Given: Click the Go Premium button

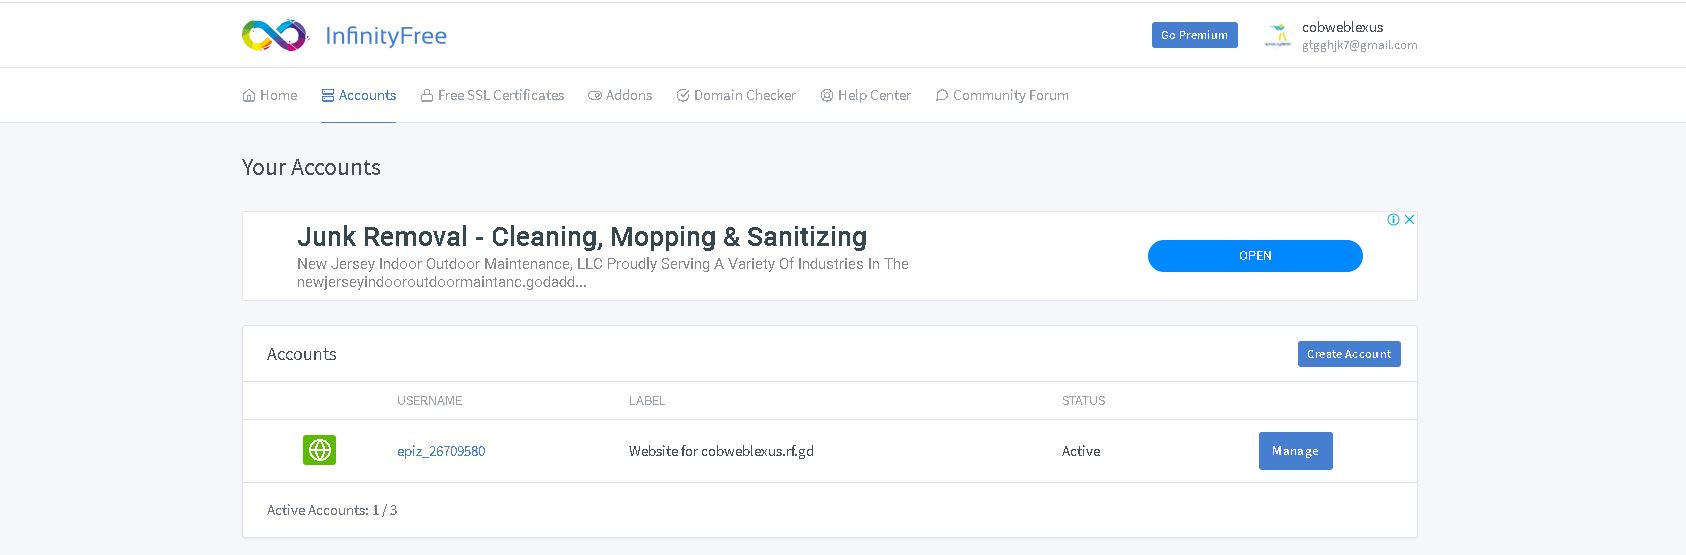Looking at the screenshot, I should click(x=1195, y=35).
